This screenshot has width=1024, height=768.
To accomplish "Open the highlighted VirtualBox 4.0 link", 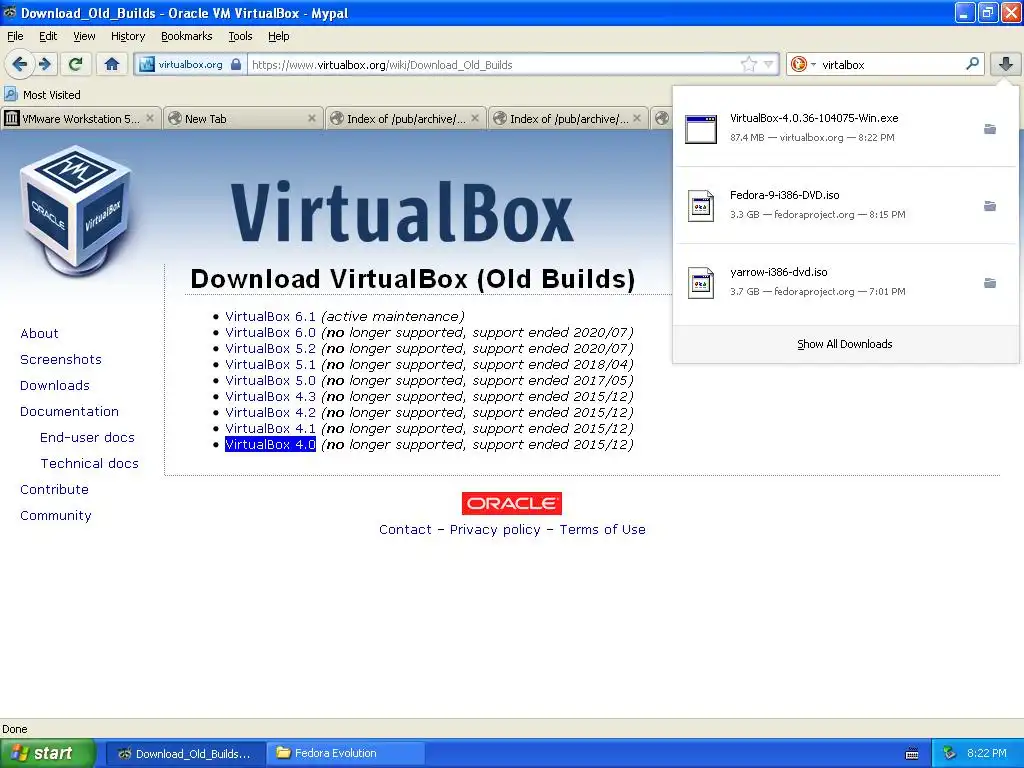I will click(270, 445).
